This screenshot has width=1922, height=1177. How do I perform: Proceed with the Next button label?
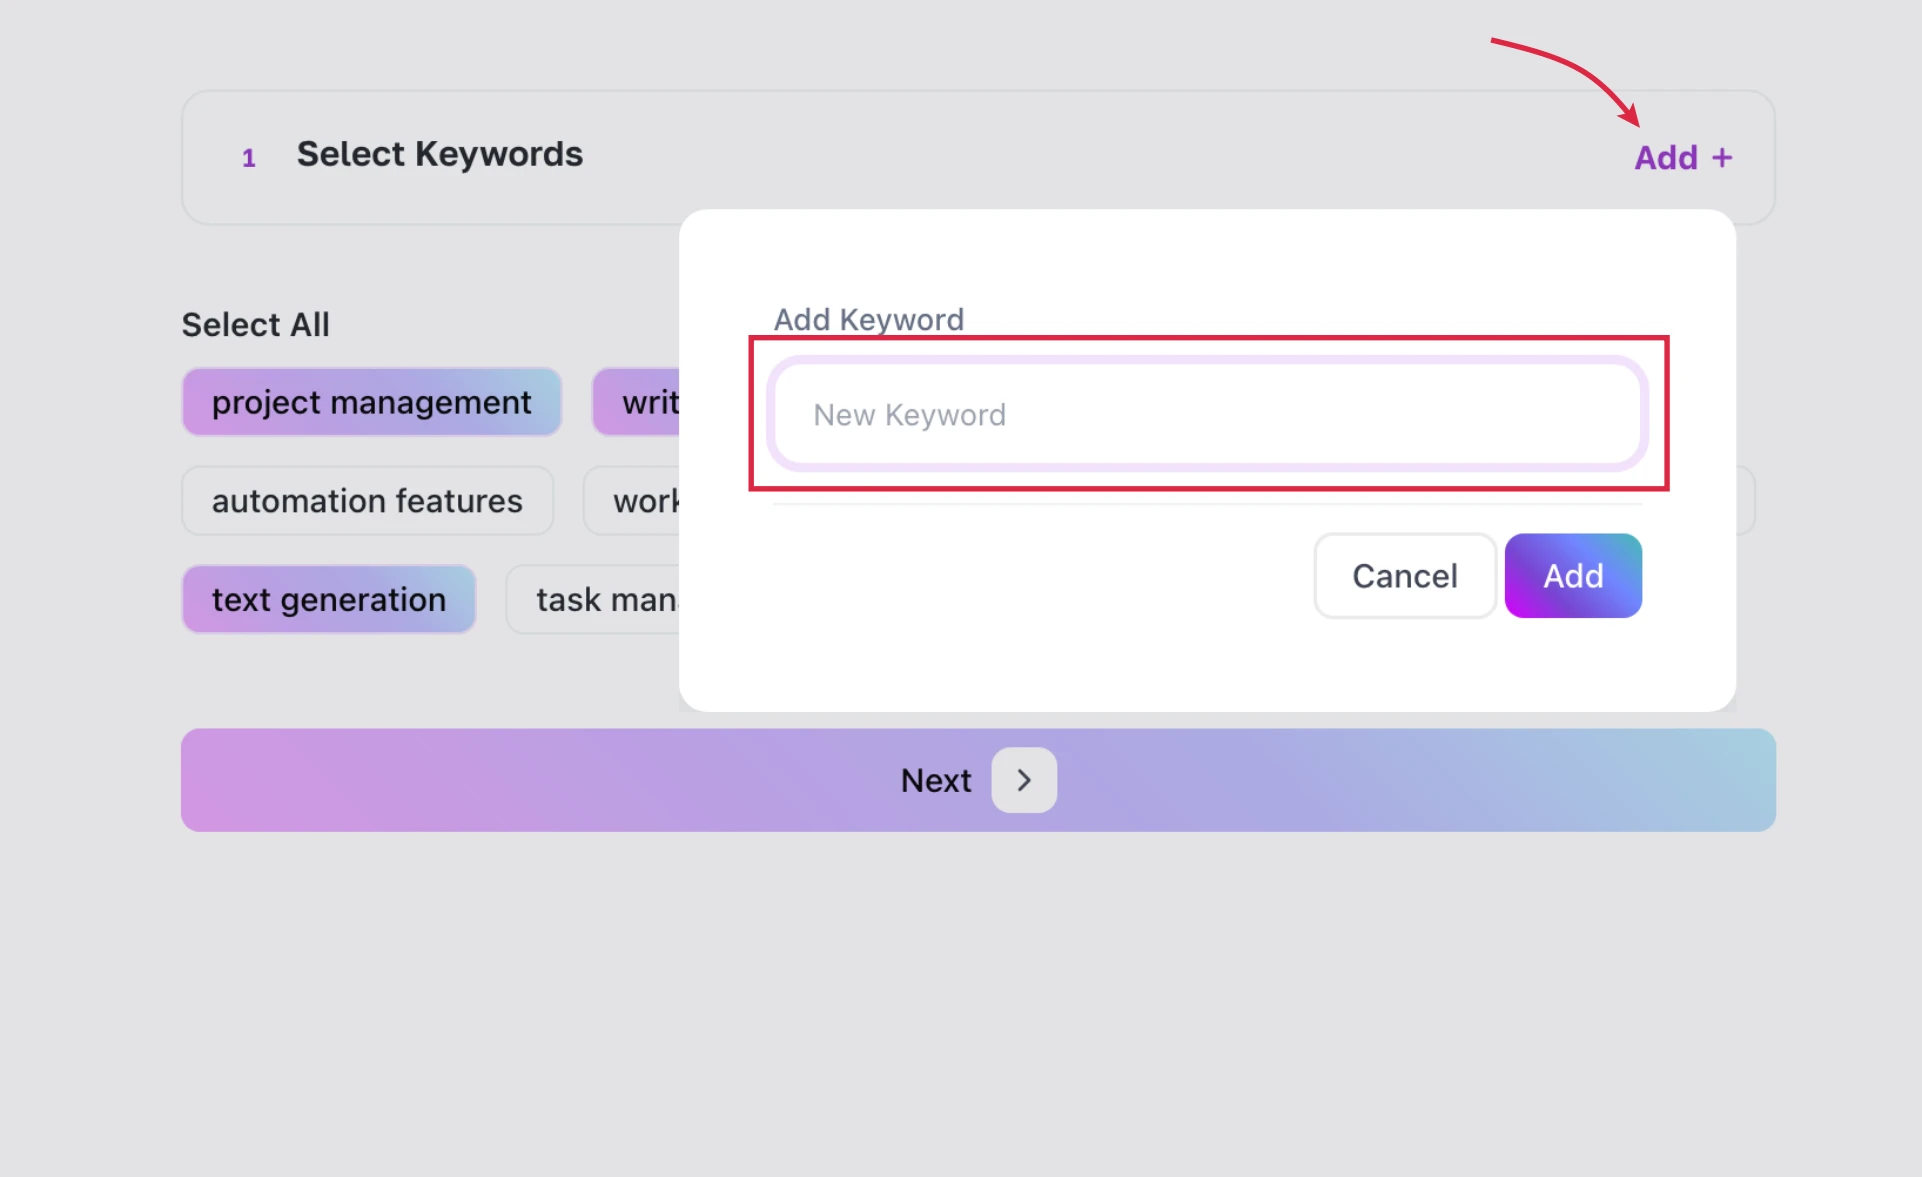935,780
